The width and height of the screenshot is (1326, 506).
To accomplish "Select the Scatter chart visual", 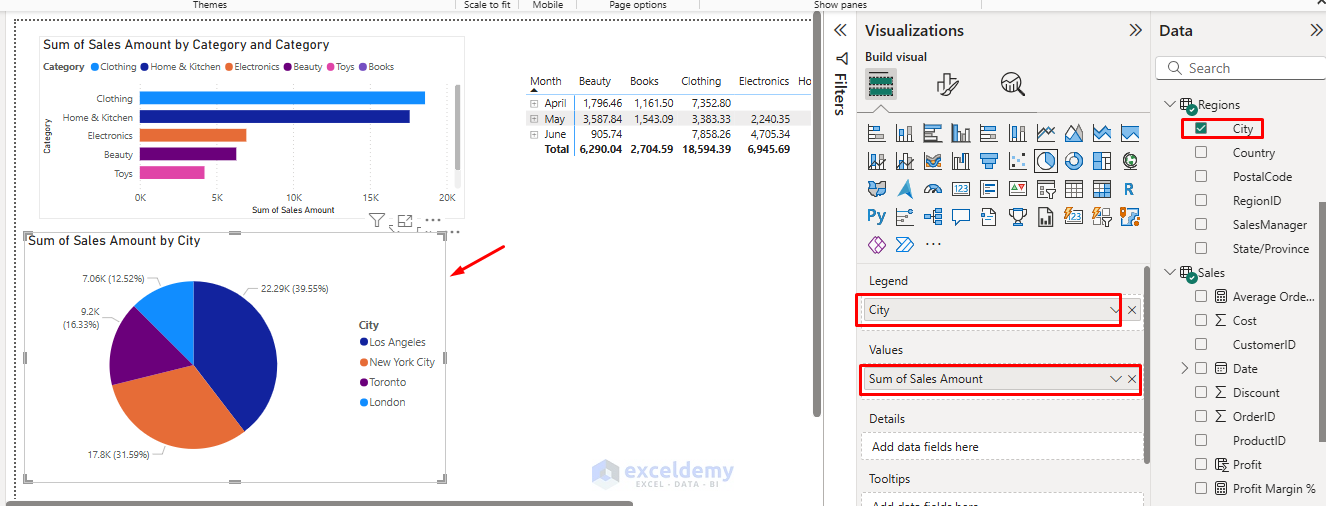I will [1018, 161].
